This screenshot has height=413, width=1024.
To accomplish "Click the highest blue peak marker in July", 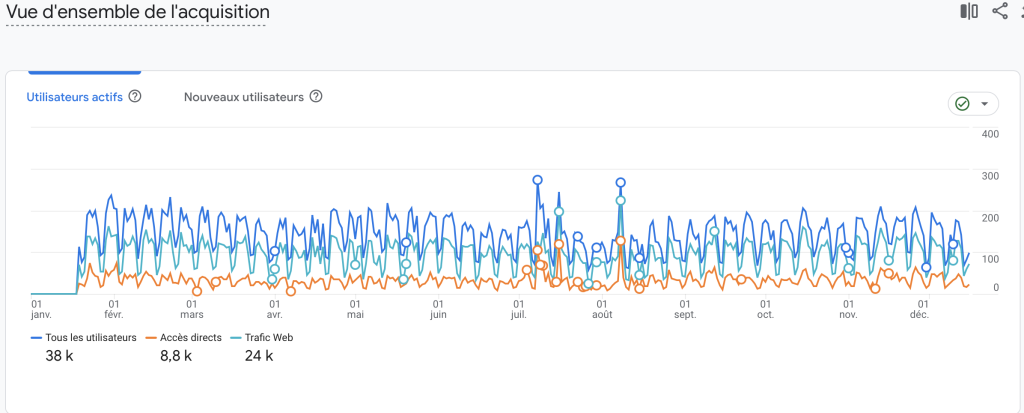I will pos(538,180).
